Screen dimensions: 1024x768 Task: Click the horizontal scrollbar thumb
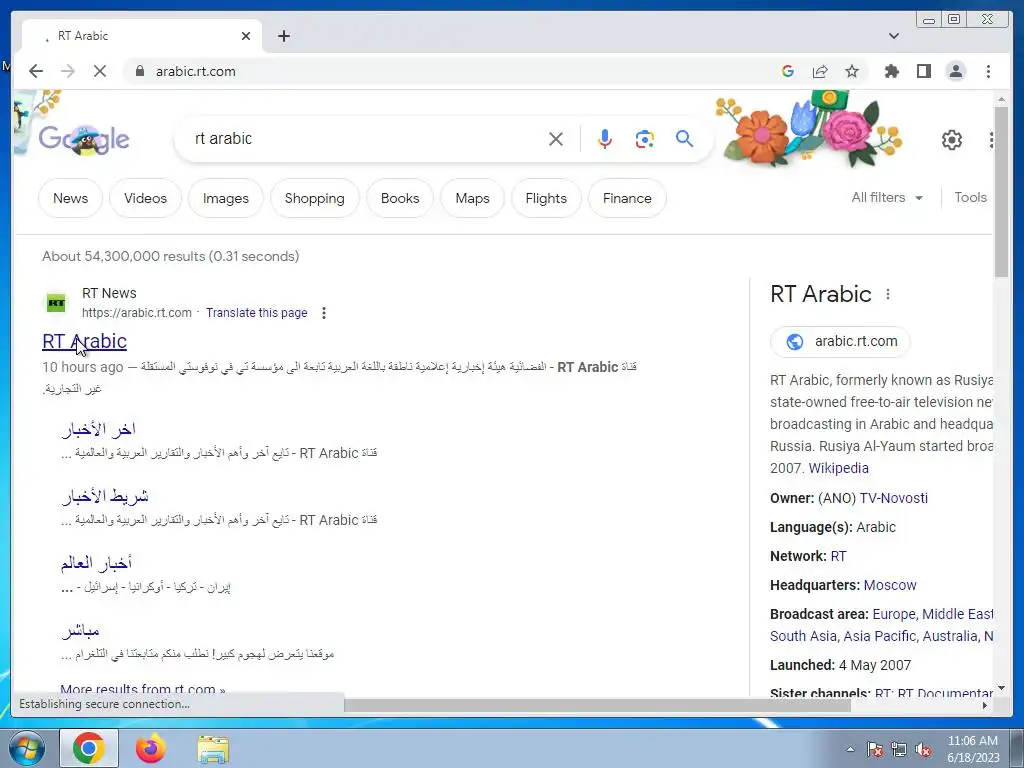click(597, 705)
